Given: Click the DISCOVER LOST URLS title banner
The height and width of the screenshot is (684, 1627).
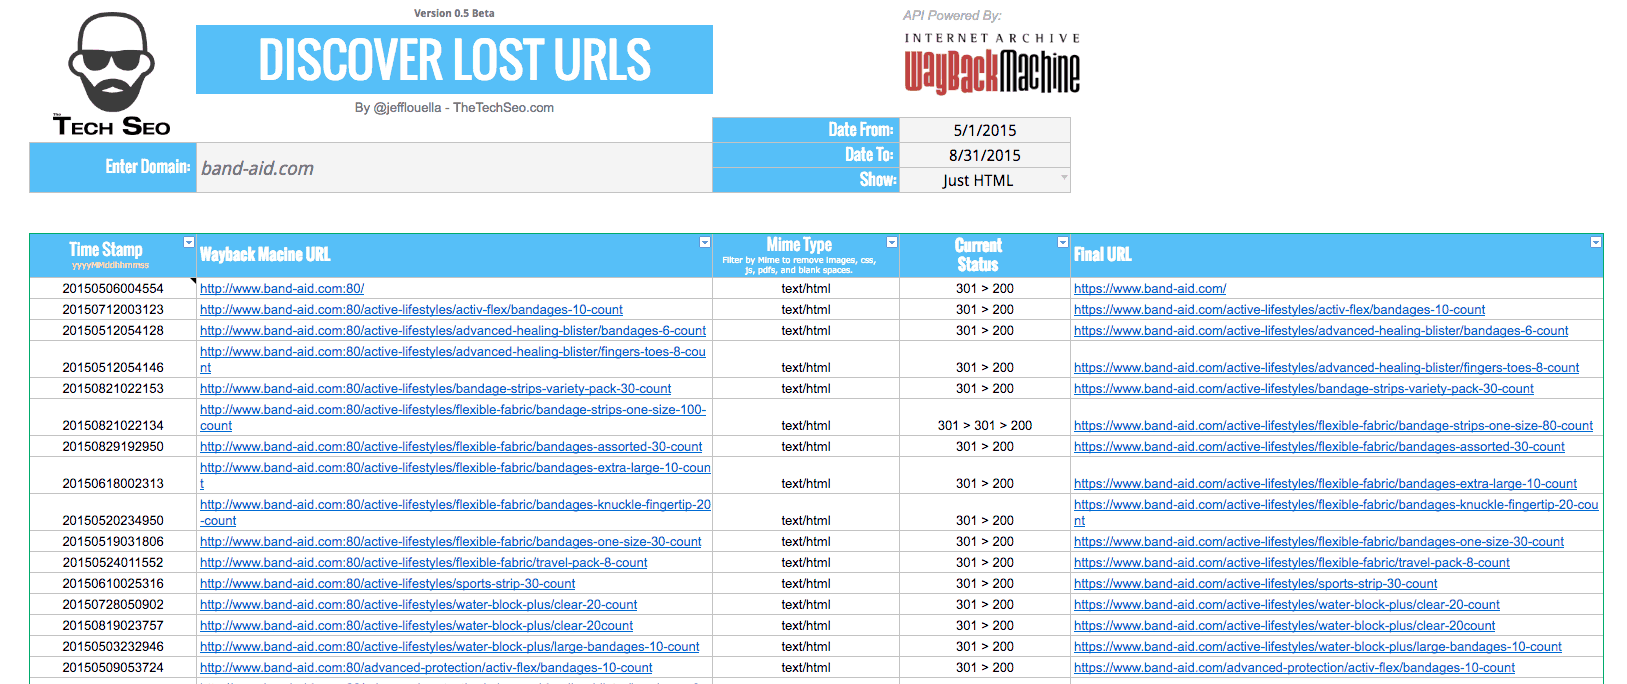Looking at the screenshot, I should pyautogui.click(x=454, y=59).
